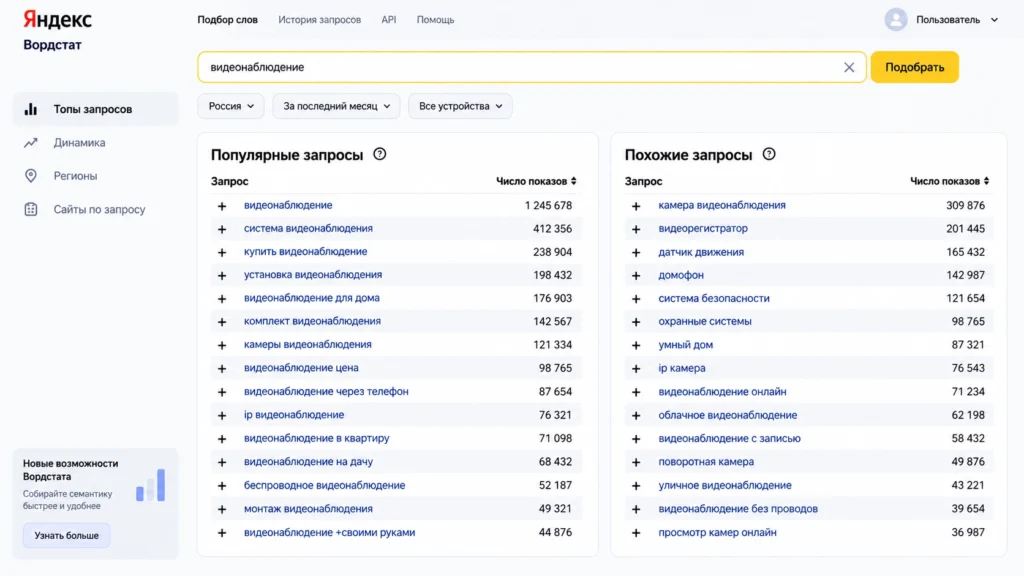Open 'видеонаблюдение +своими руками' link
This screenshot has width=1024, height=576.
329,532
